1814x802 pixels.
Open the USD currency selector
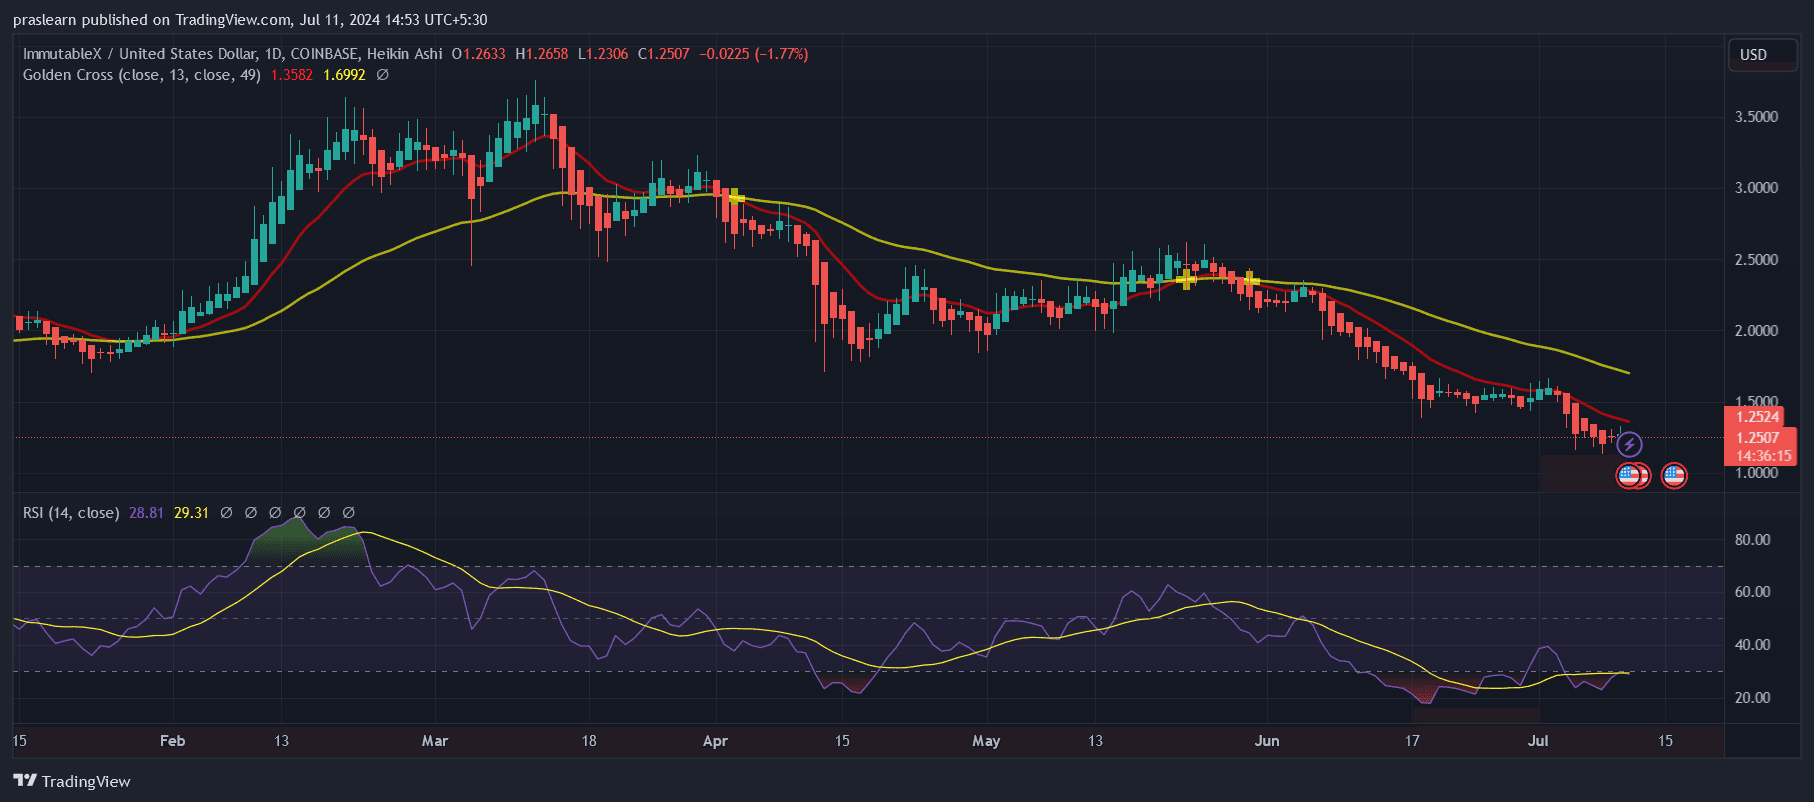(x=1763, y=55)
